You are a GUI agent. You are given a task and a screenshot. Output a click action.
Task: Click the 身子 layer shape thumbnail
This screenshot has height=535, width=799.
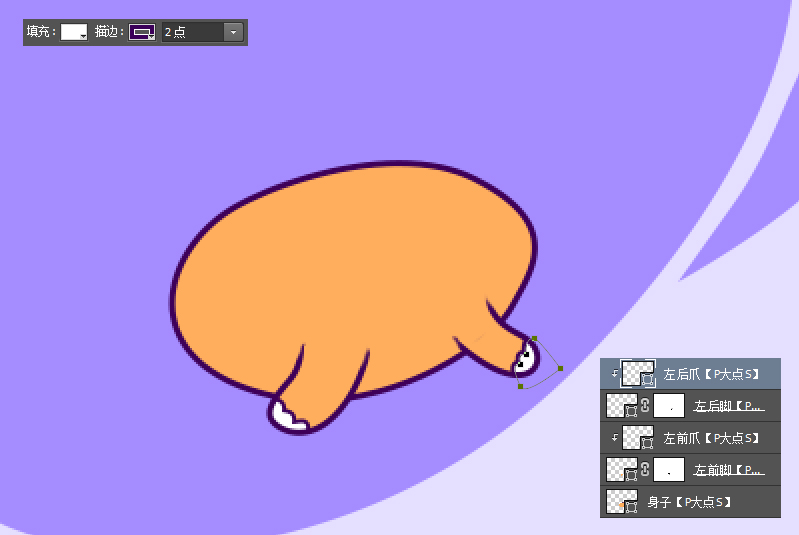(622, 501)
